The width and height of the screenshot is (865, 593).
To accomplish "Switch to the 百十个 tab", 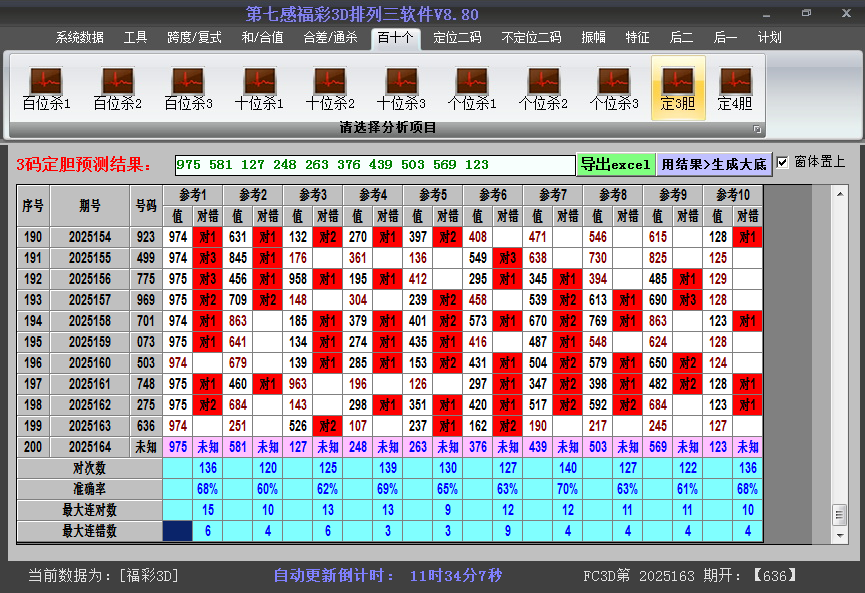I will (x=396, y=39).
